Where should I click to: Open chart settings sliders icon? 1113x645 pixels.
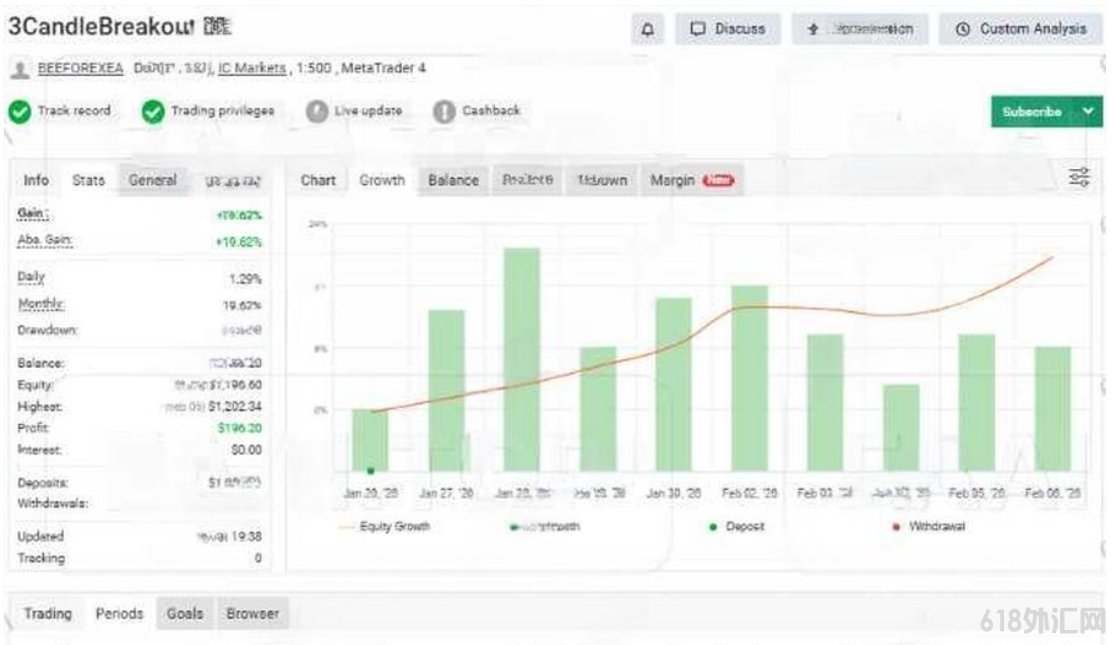[x=1079, y=177]
